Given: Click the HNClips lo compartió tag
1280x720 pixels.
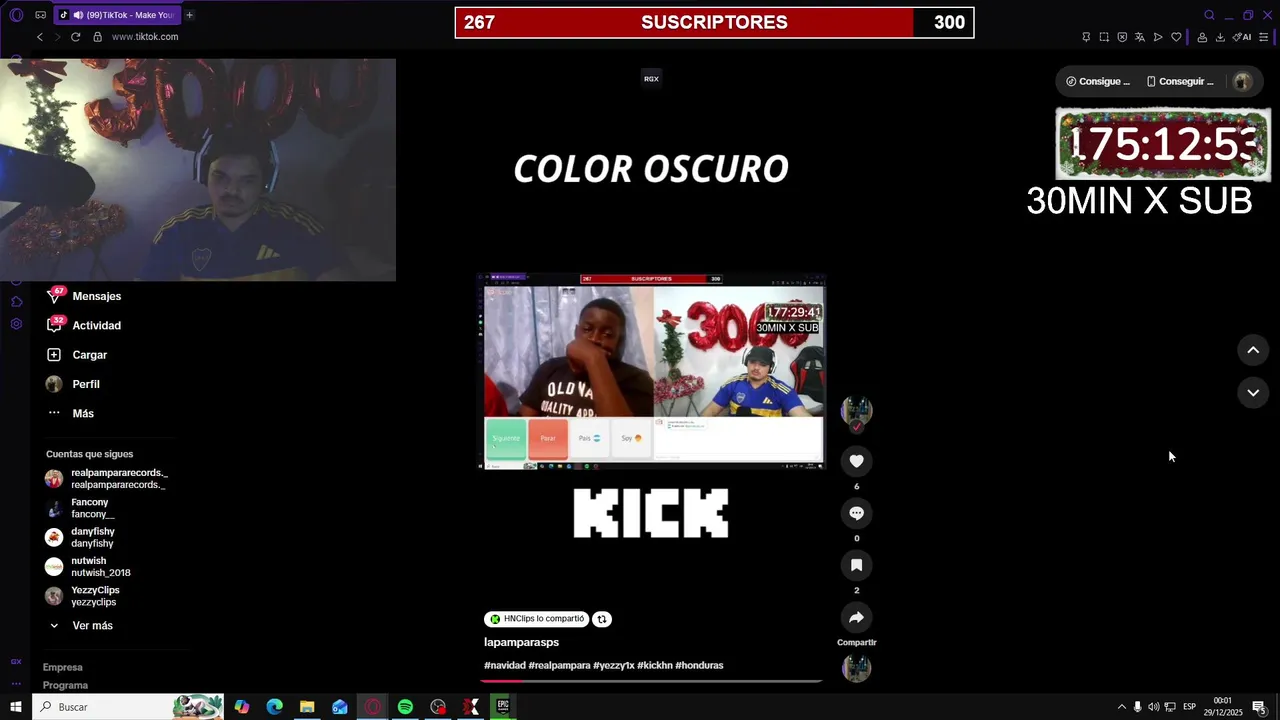Looking at the screenshot, I should 536,619.
